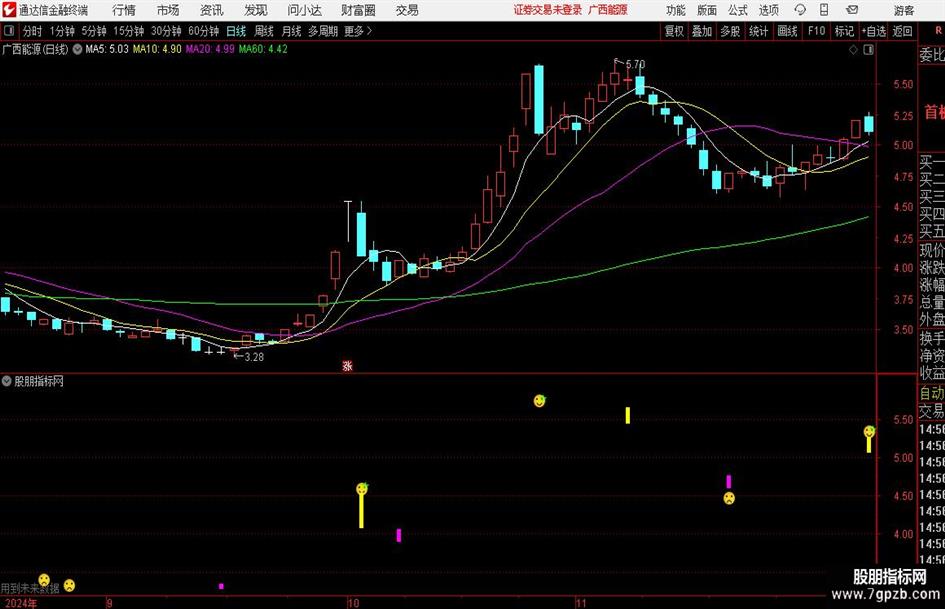The height and width of the screenshot is (609, 945).
Task: Switch to the 15分钟 period
Action: click(129, 31)
